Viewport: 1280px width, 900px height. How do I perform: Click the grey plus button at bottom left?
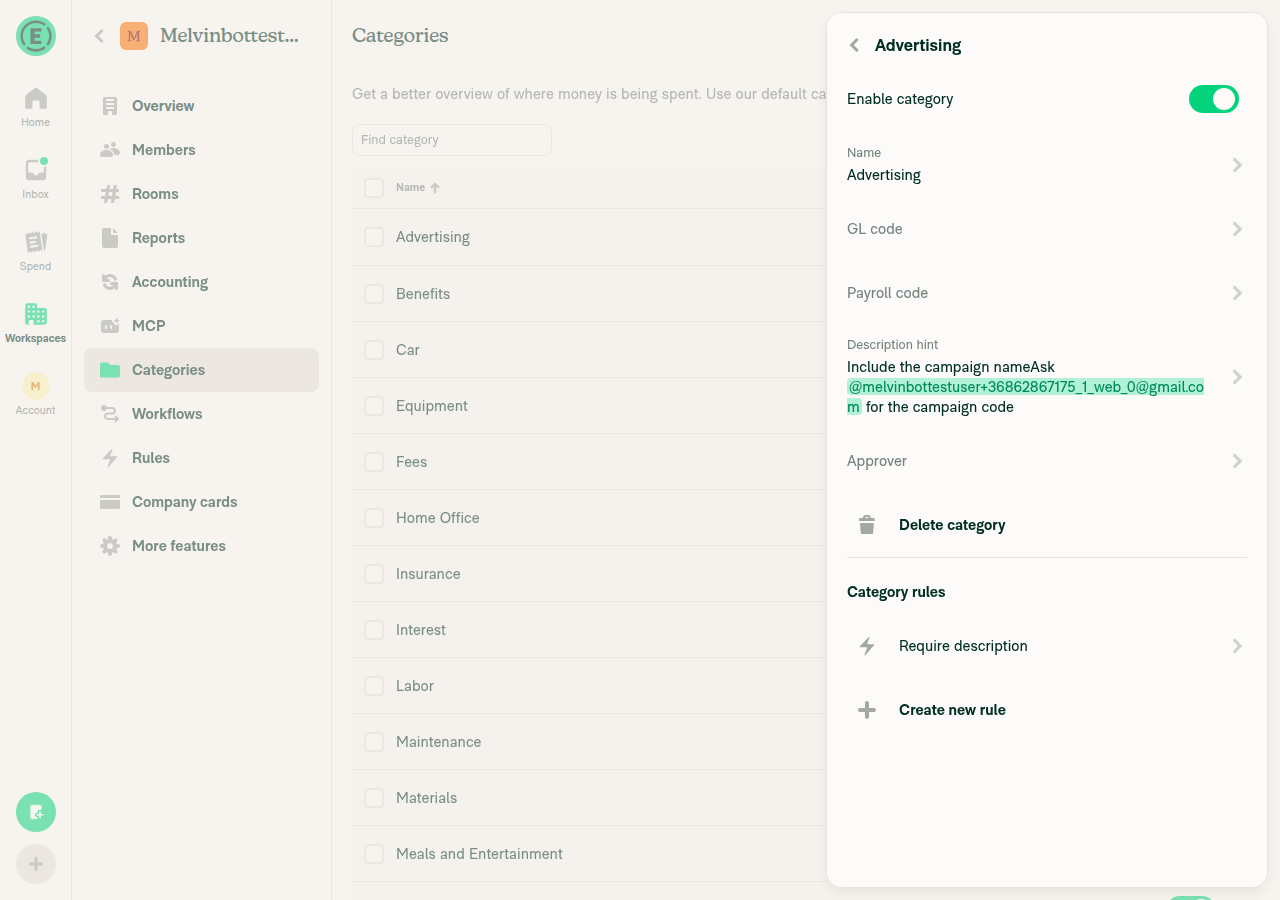pyautogui.click(x=36, y=864)
